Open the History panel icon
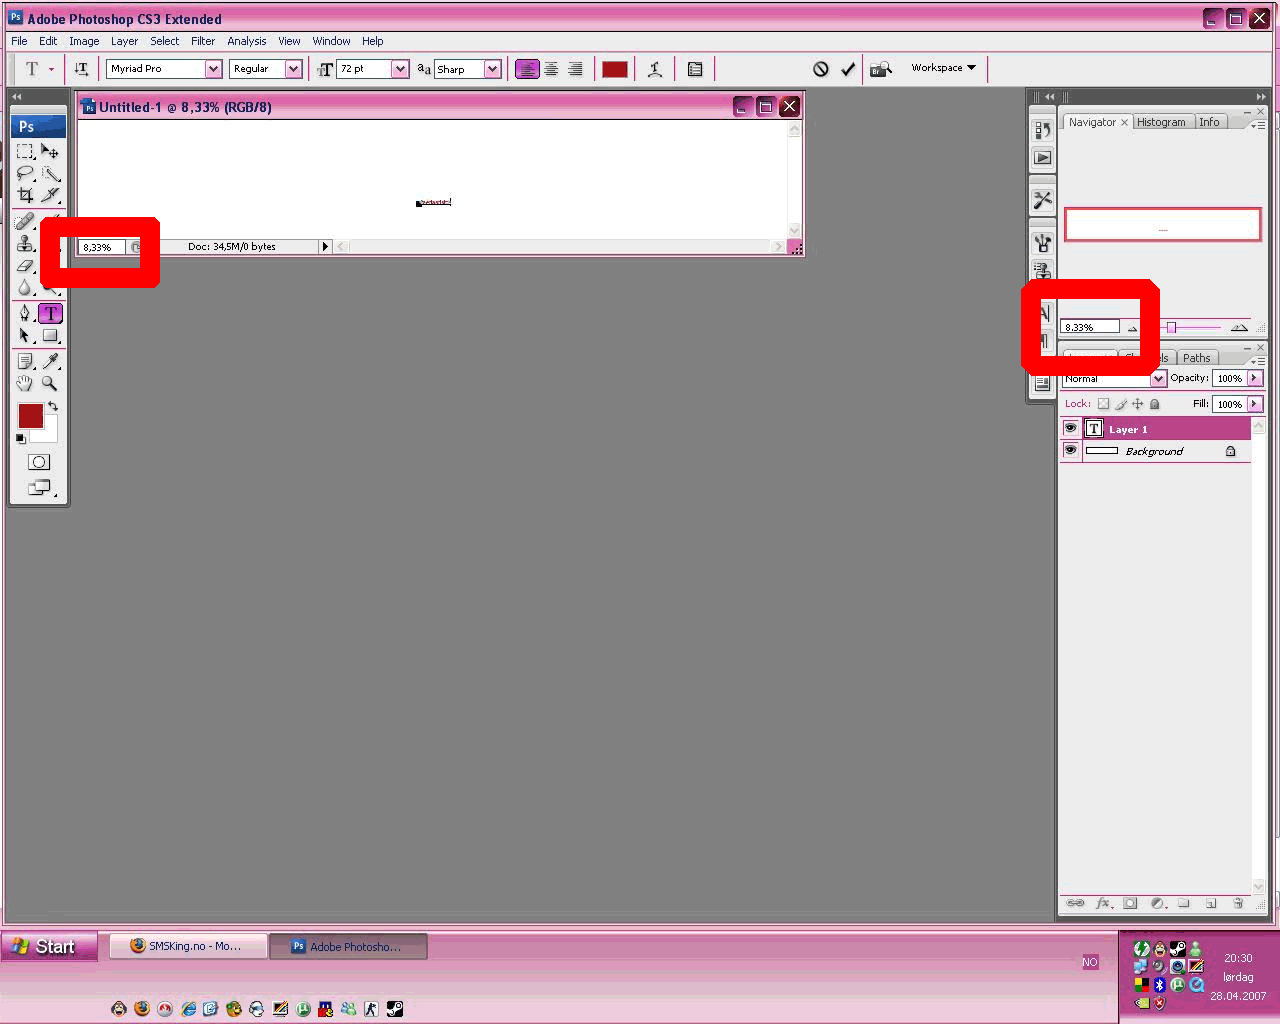1280x1024 pixels. 1042,130
